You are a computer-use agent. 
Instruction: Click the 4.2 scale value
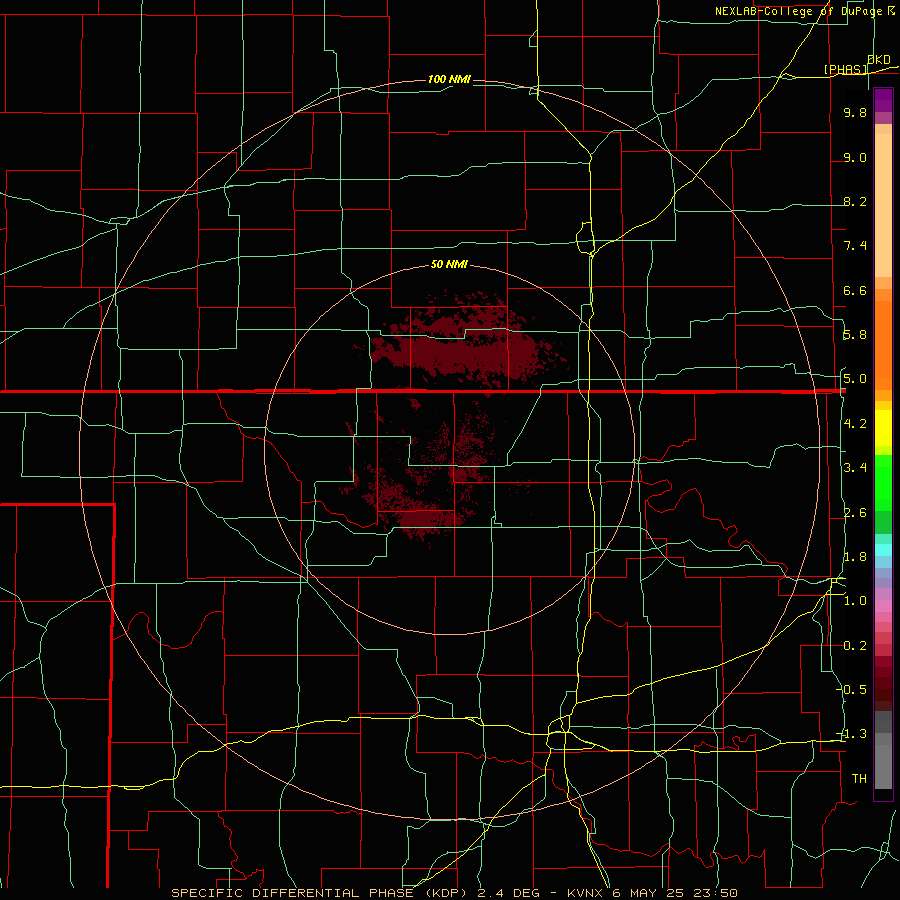855,424
